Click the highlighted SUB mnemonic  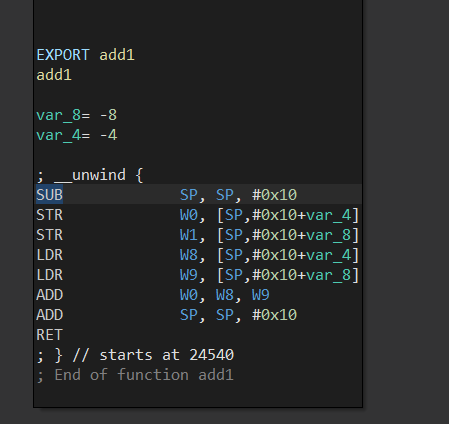pos(49,195)
